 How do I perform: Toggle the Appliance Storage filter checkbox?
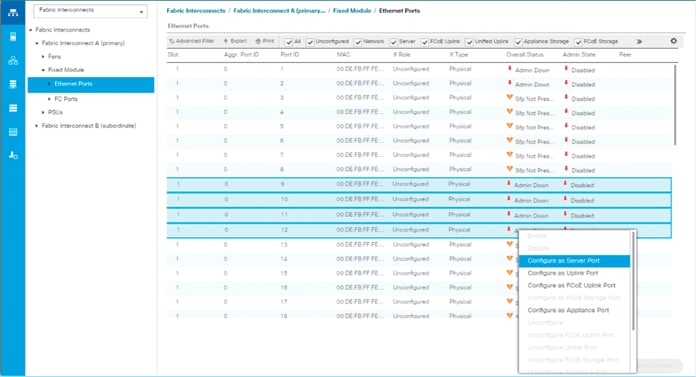pos(518,42)
